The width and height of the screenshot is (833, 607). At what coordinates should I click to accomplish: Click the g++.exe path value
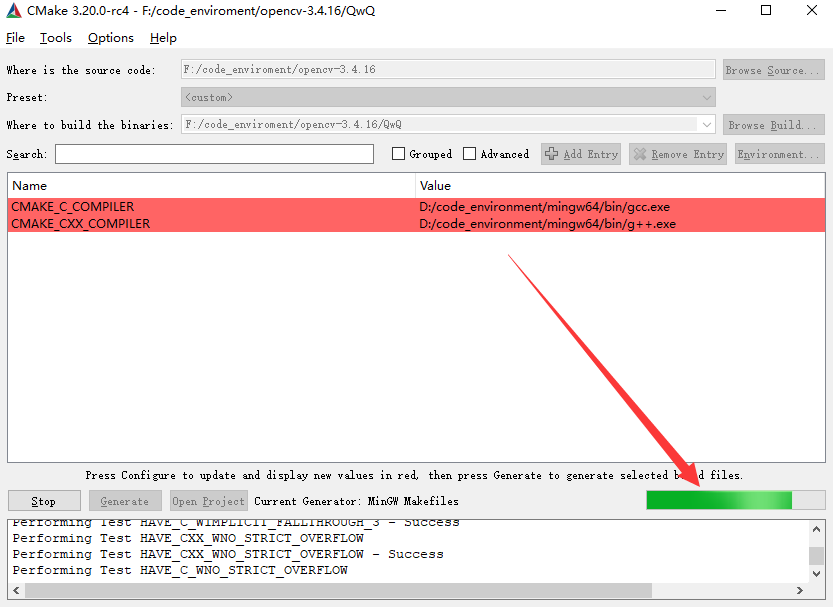(547, 224)
